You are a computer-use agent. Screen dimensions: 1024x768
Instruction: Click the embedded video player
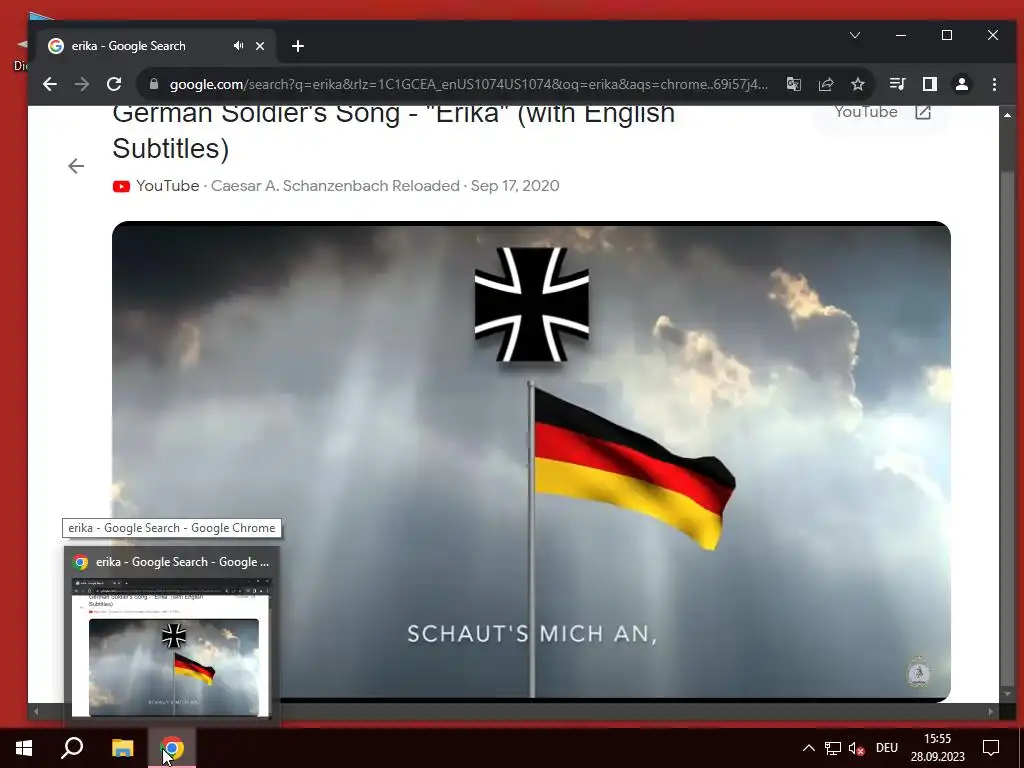click(531, 462)
